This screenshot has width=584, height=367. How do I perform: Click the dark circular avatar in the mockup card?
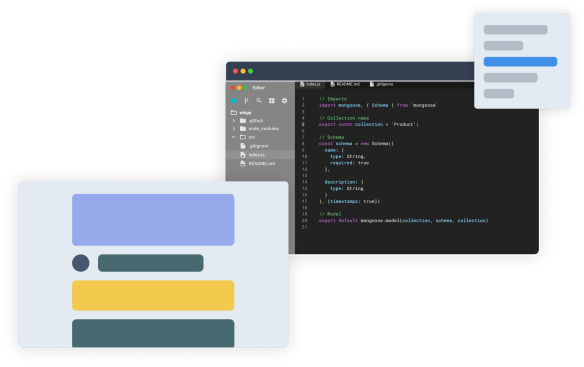pyautogui.click(x=80, y=263)
